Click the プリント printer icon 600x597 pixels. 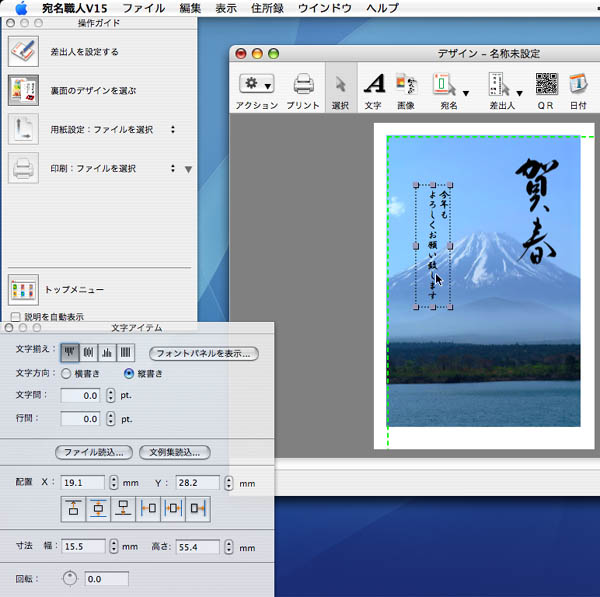303,85
